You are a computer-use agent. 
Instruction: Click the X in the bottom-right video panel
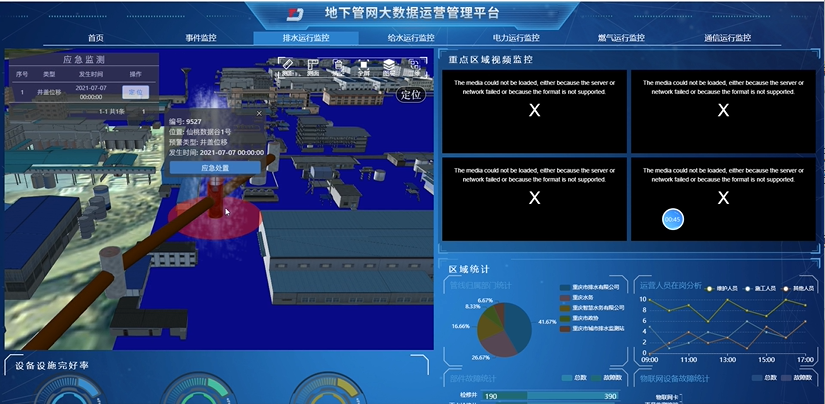[723, 198]
